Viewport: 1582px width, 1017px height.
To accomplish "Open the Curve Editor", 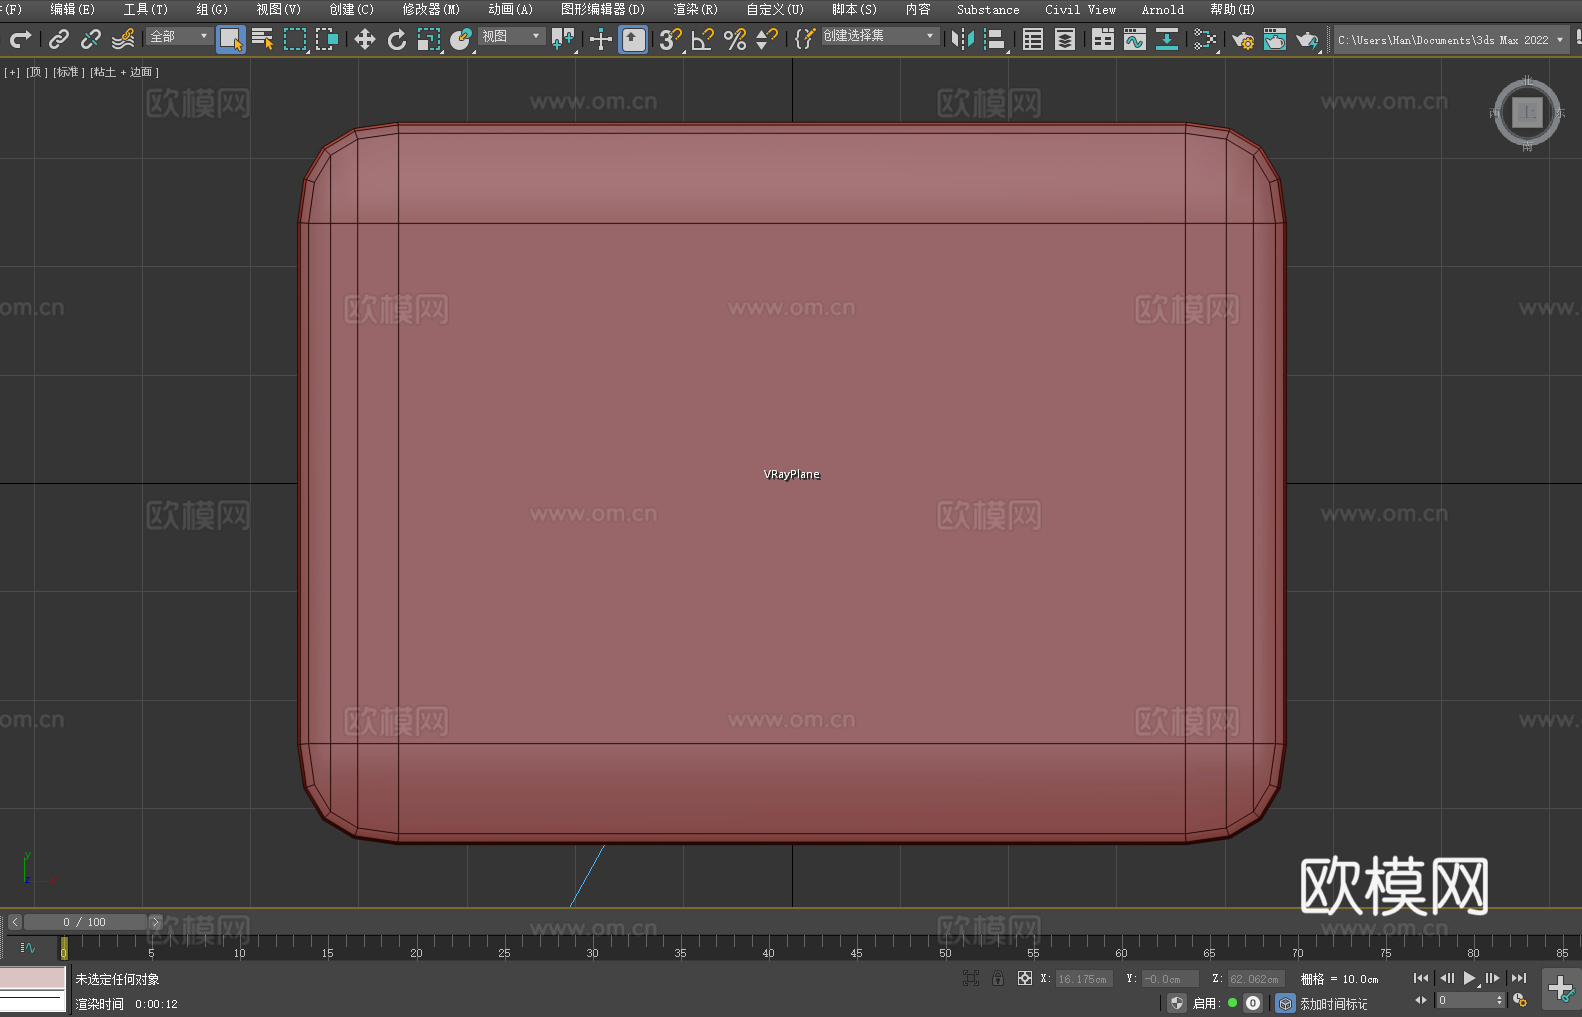I will tap(1134, 39).
